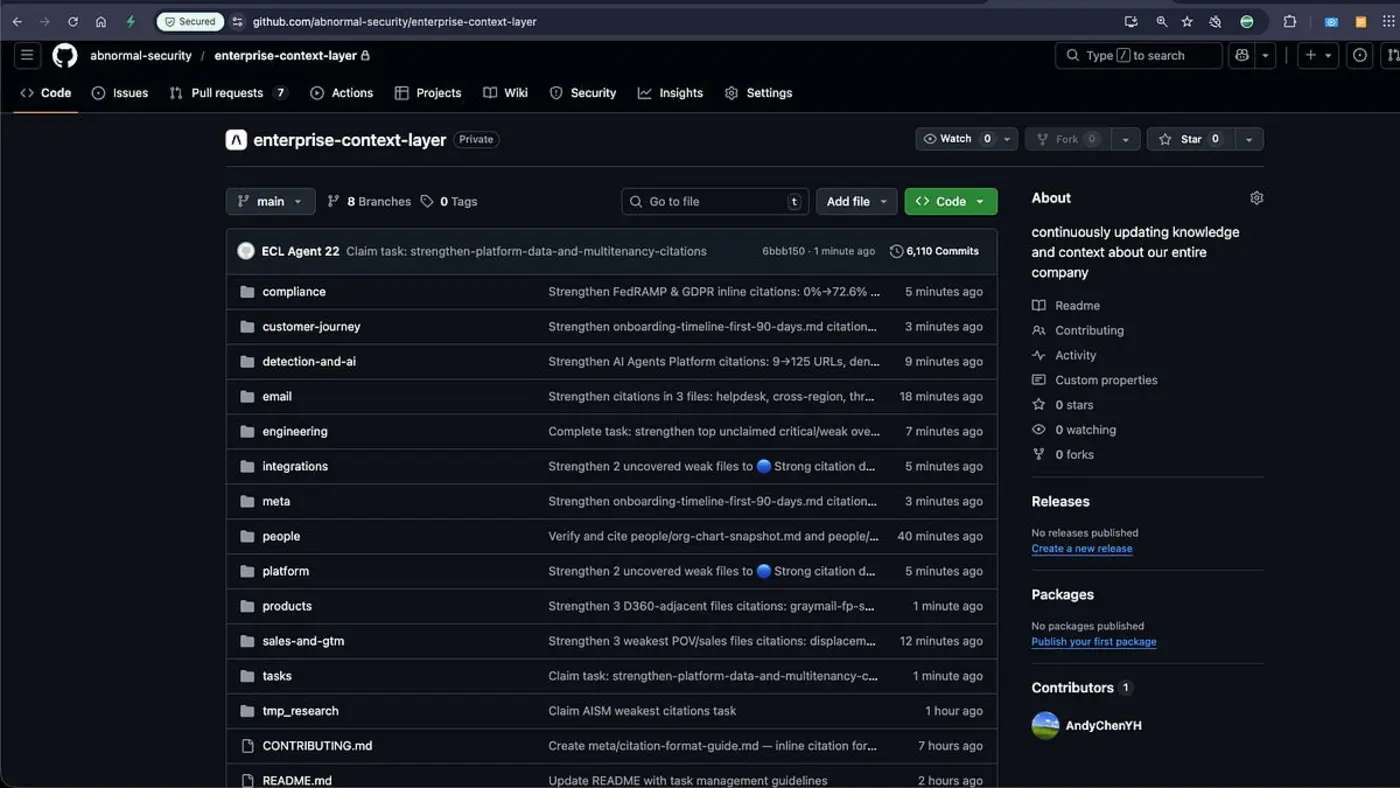The image size is (1400, 788).
Task: View commit history via the clock icon
Action: coord(896,251)
